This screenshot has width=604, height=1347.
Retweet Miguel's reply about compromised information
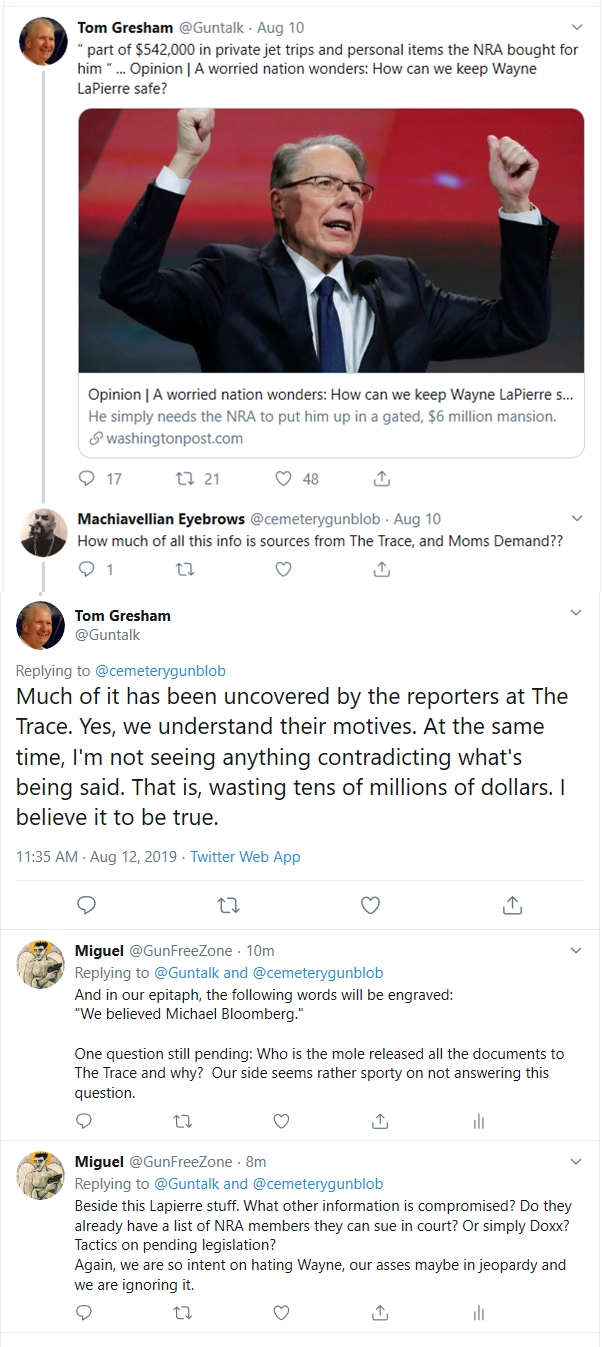point(183,1312)
